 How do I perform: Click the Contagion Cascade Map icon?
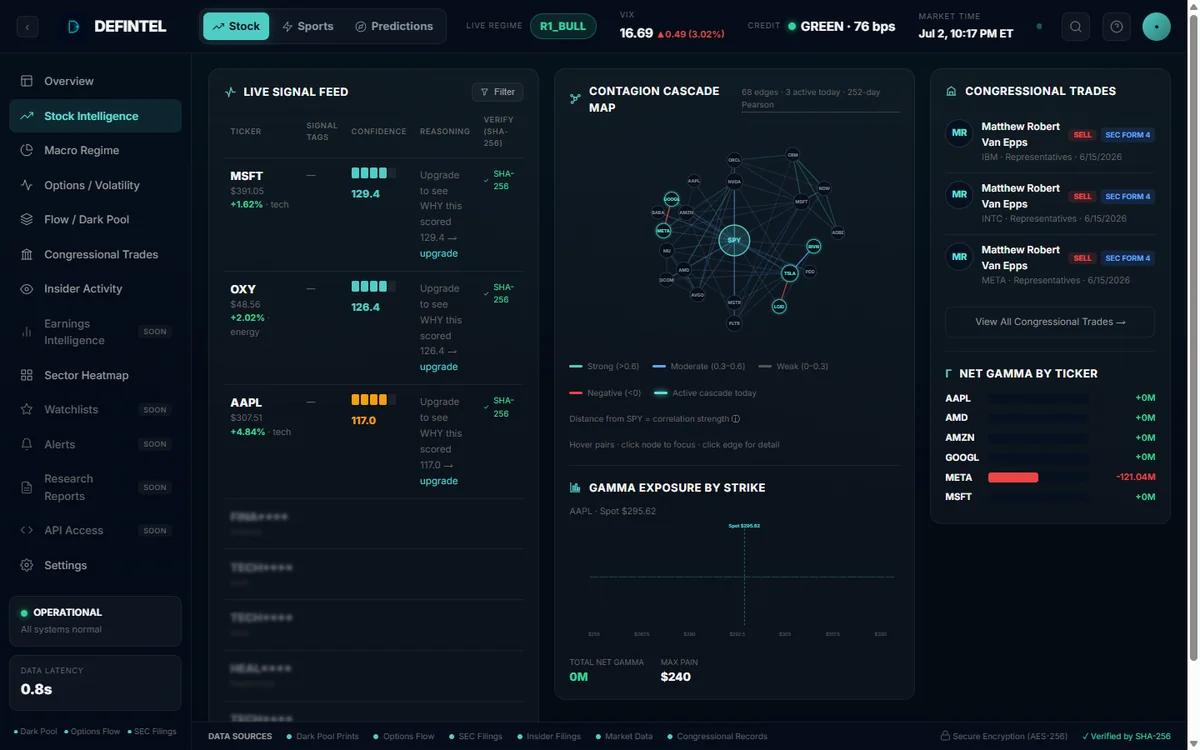(x=575, y=99)
